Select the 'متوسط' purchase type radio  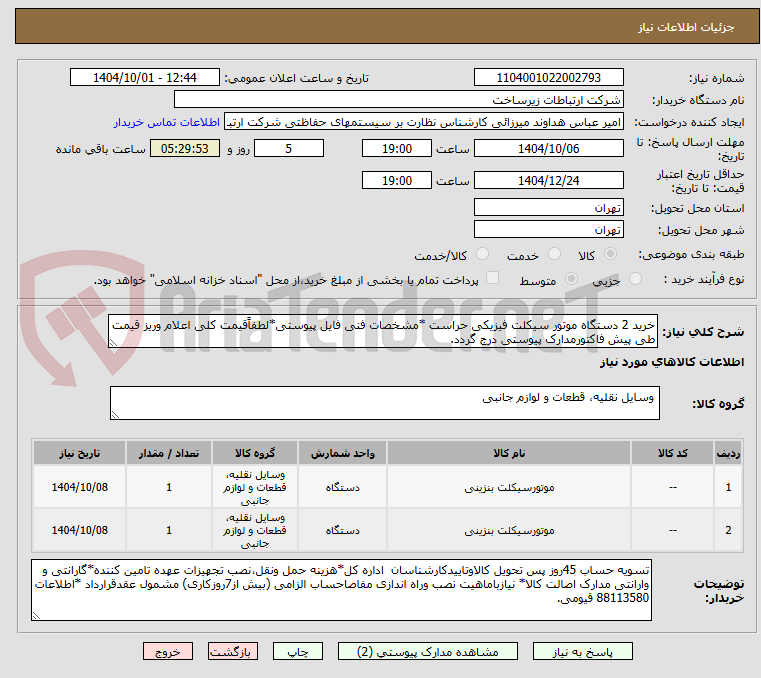click(x=571, y=279)
